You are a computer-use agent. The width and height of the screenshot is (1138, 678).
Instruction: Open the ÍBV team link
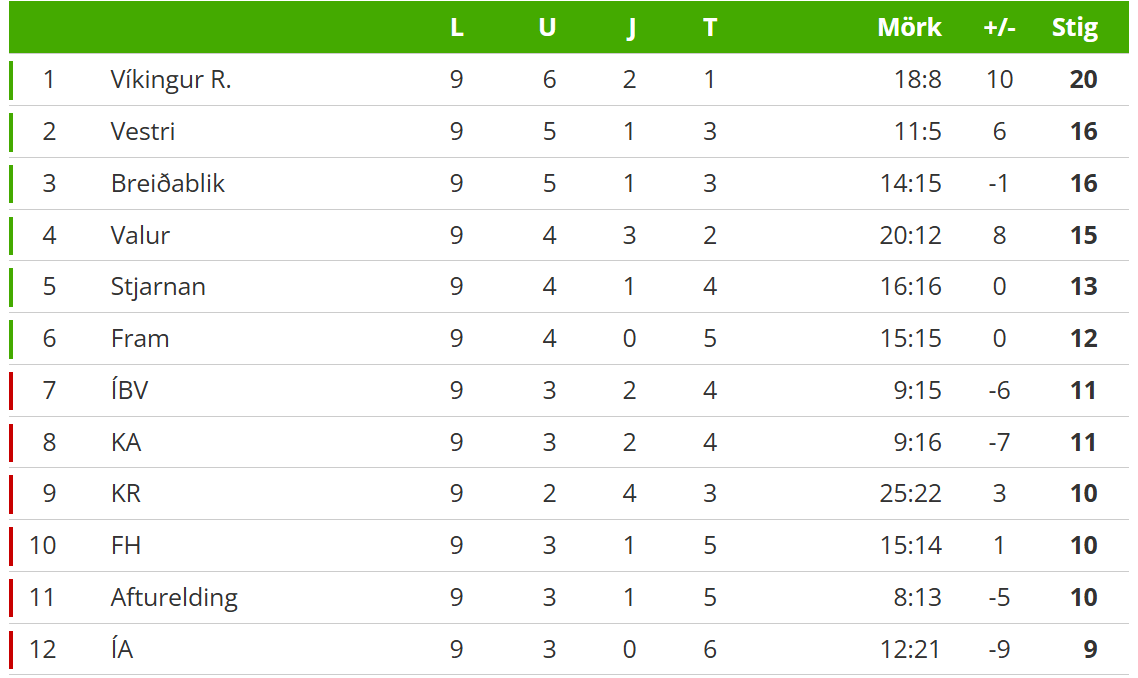(129, 390)
